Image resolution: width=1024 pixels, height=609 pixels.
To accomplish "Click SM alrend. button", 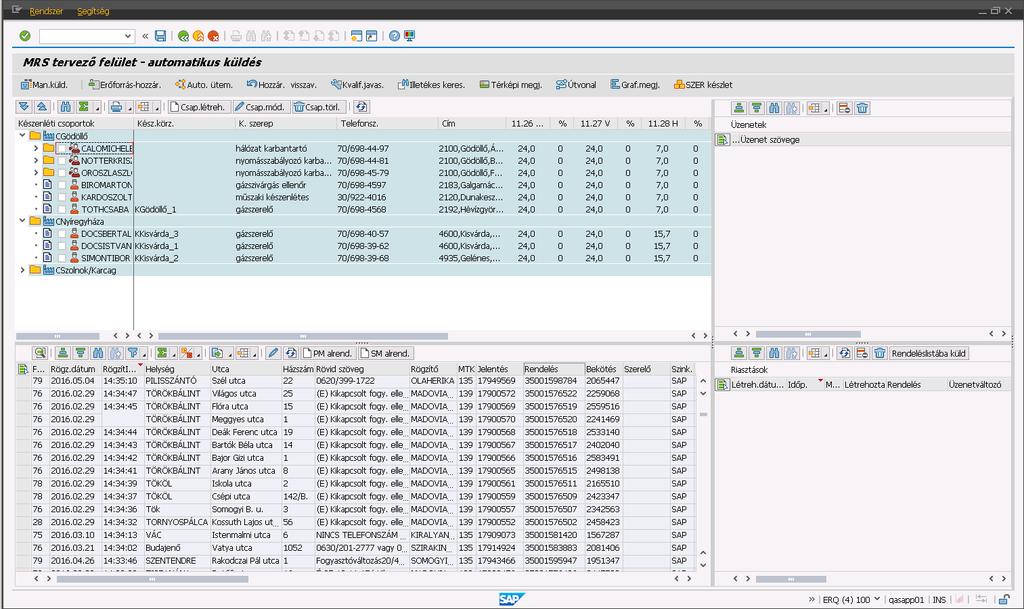I will point(385,353).
